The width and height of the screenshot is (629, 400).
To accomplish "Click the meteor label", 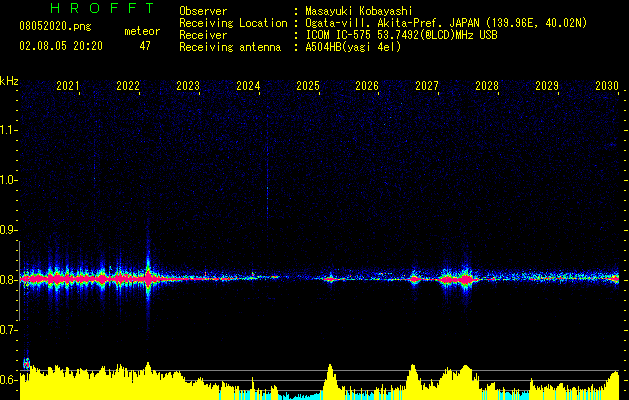I will point(142,31).
